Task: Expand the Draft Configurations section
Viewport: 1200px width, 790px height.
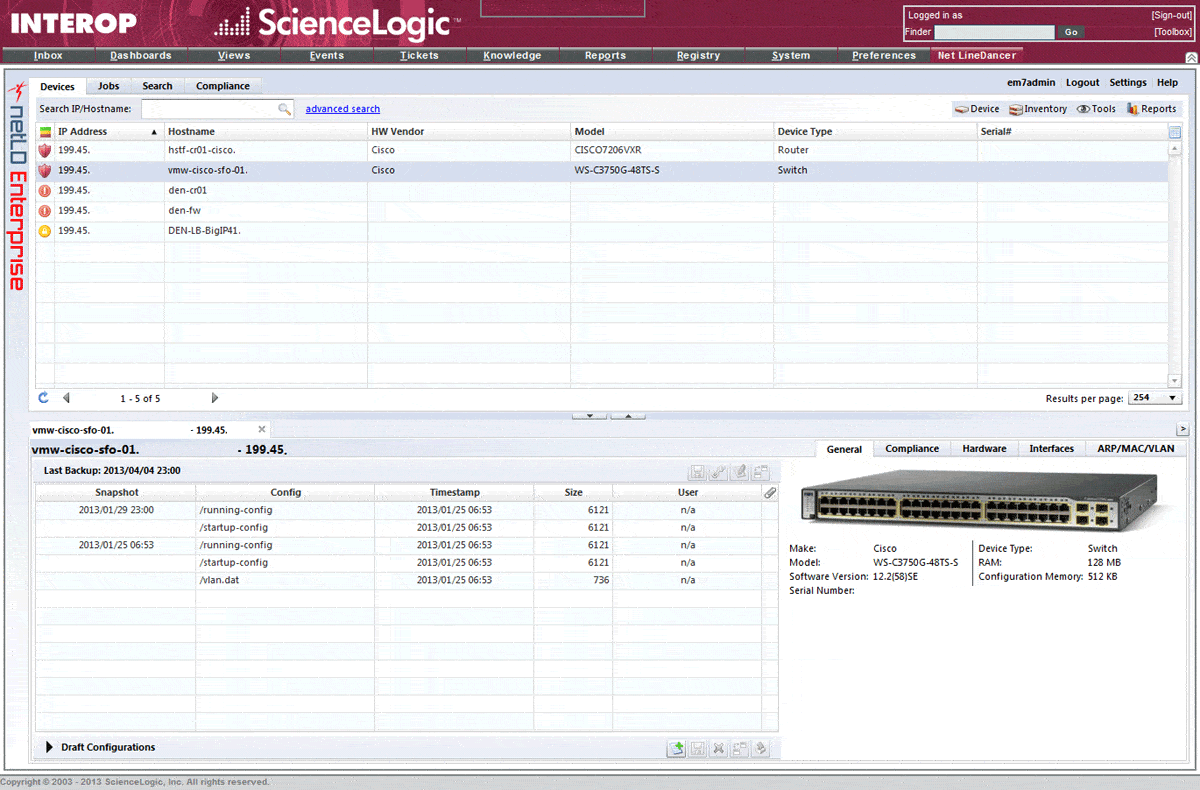Action: coord(49,747)
